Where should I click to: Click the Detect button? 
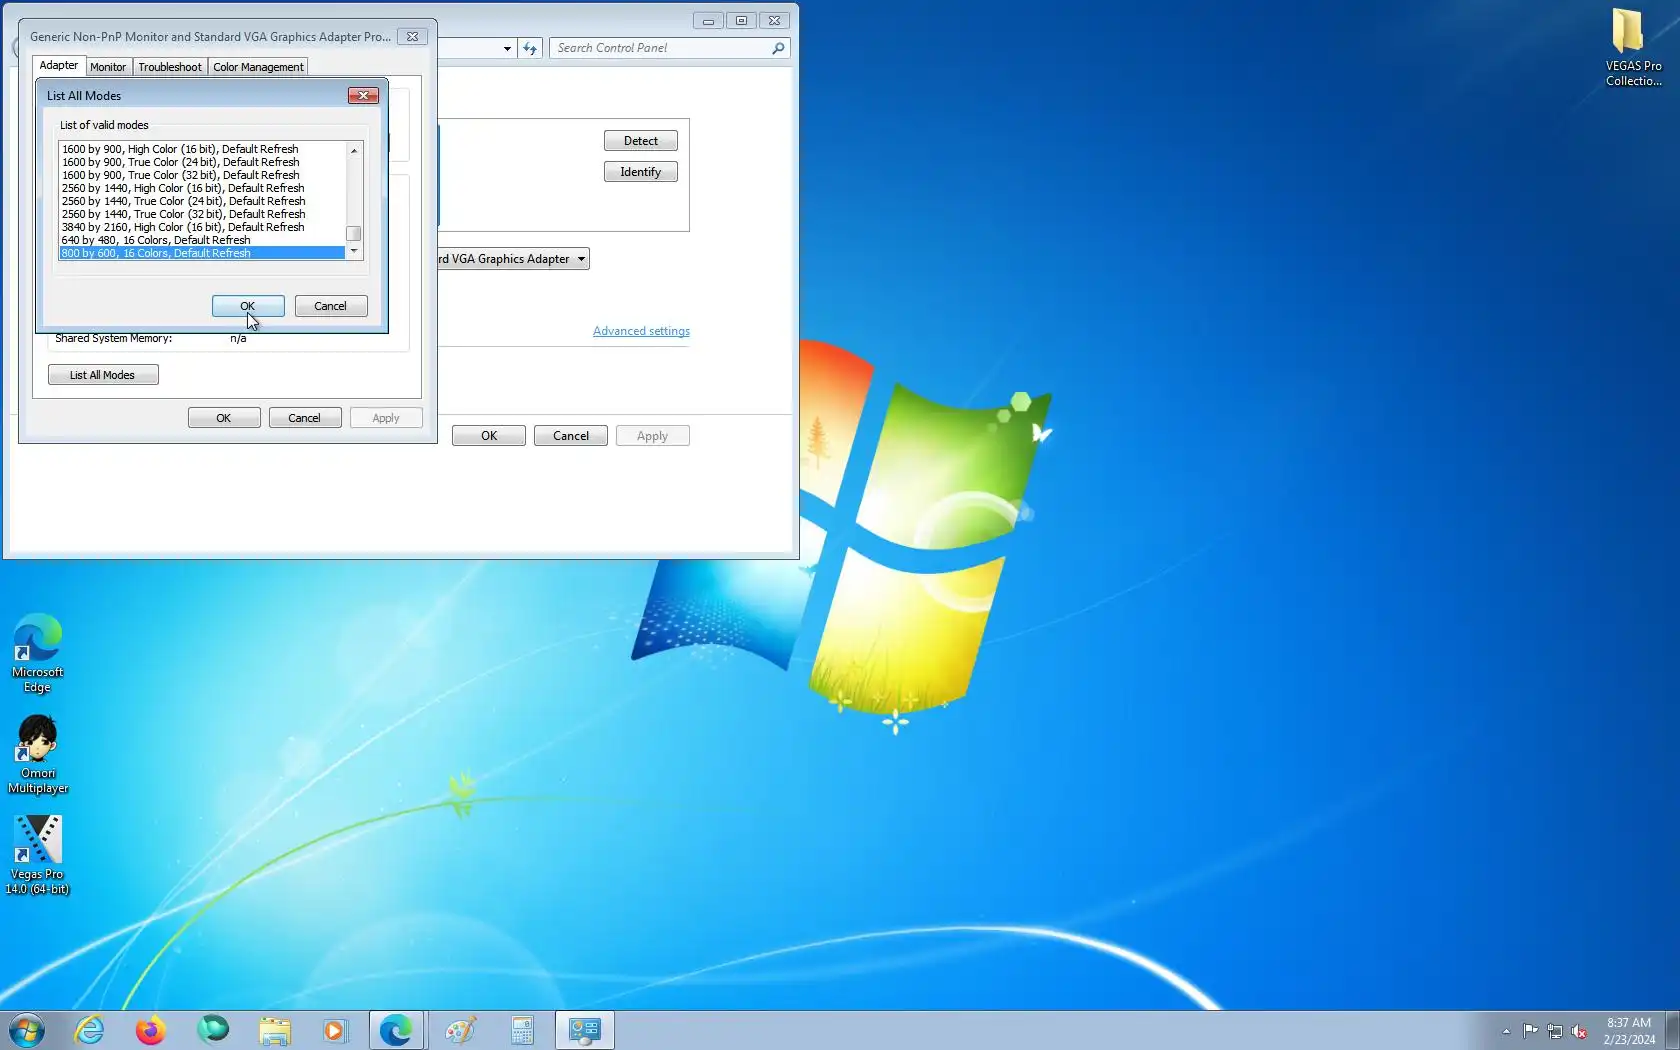pos(641,141)
